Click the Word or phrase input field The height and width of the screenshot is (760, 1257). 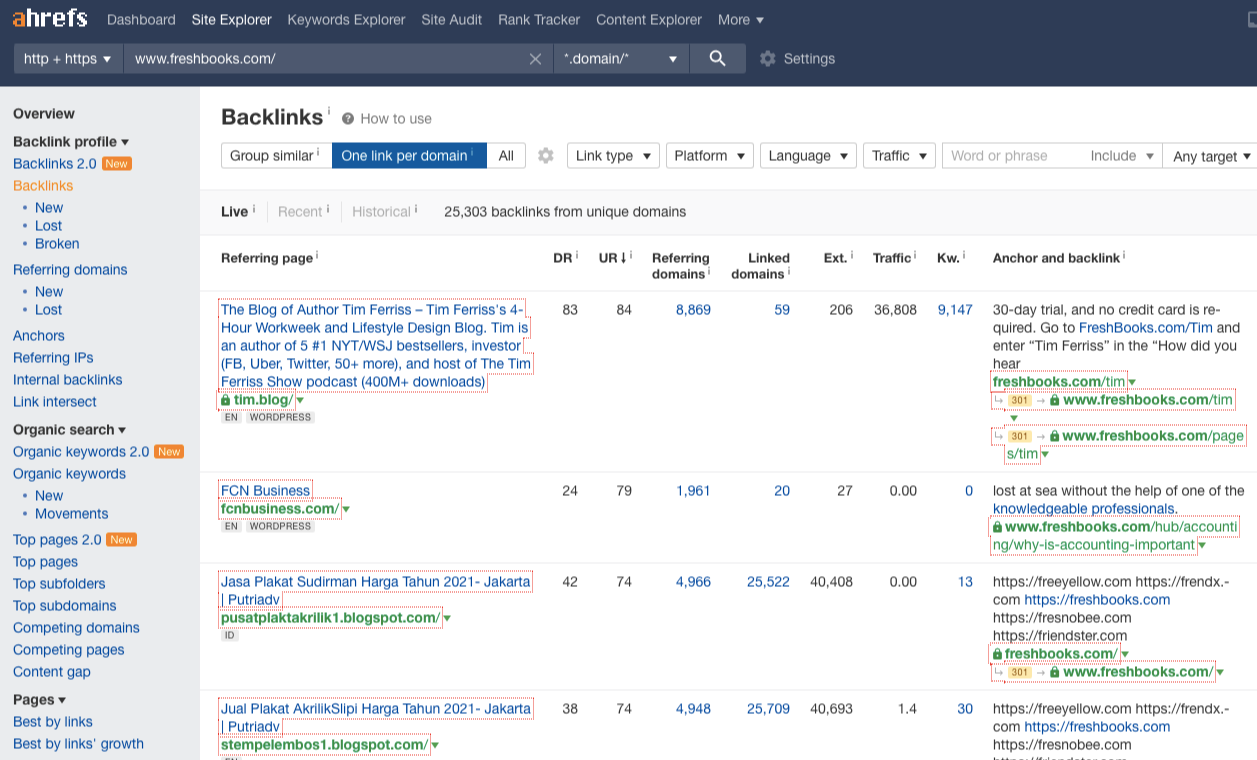pyautogui.click(x=1012, y=156)
